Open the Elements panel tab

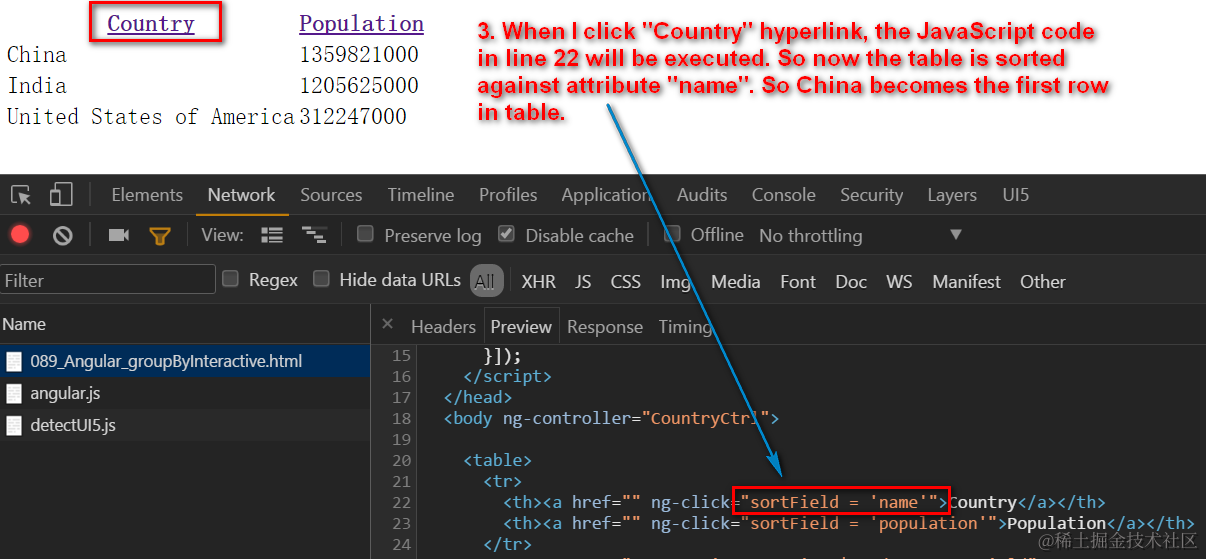tap(147, 195)
